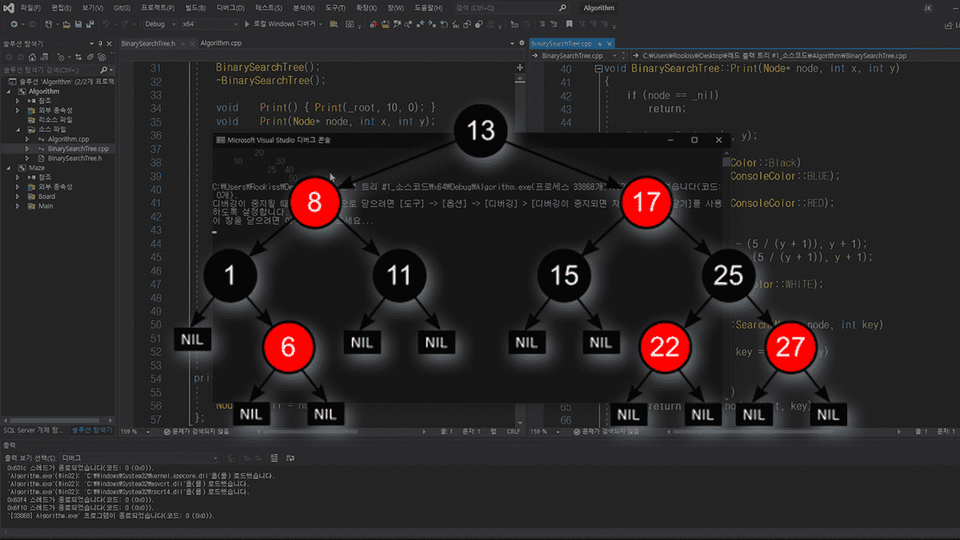Screen dimensions: 960x540
Task: Click the Visual Studio logo icon
Action: click(9, 8)
